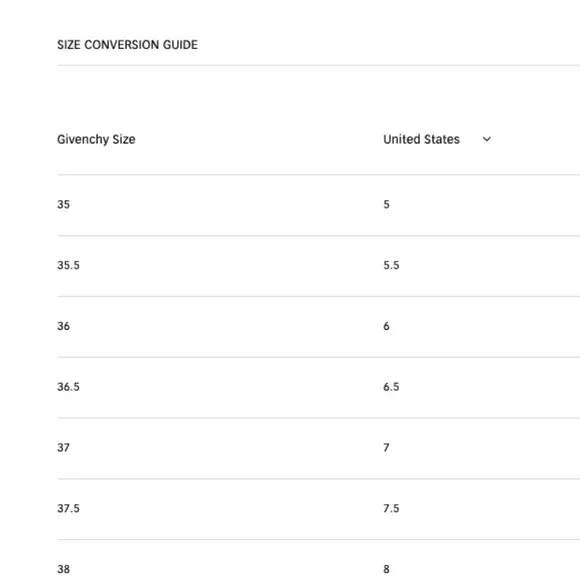Select Givenchy size 36.5 row

(318, 387)
